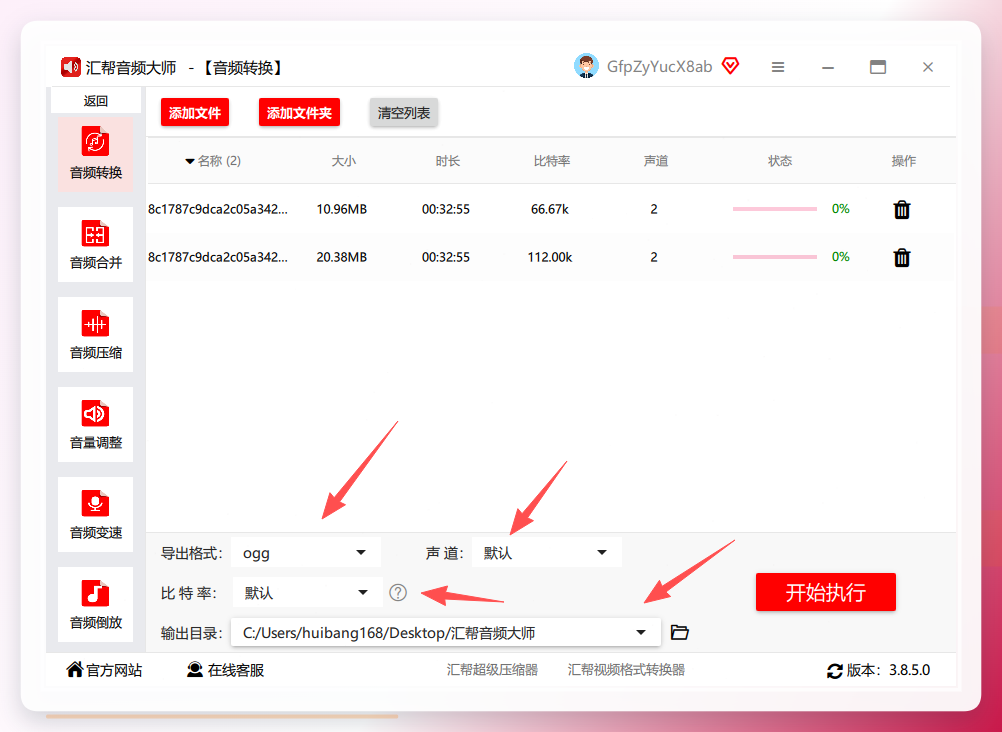This screenshot has height=732, width=1002.
Task: Delete the 20.38MB file with trash icon
Action: coord(902,257)
